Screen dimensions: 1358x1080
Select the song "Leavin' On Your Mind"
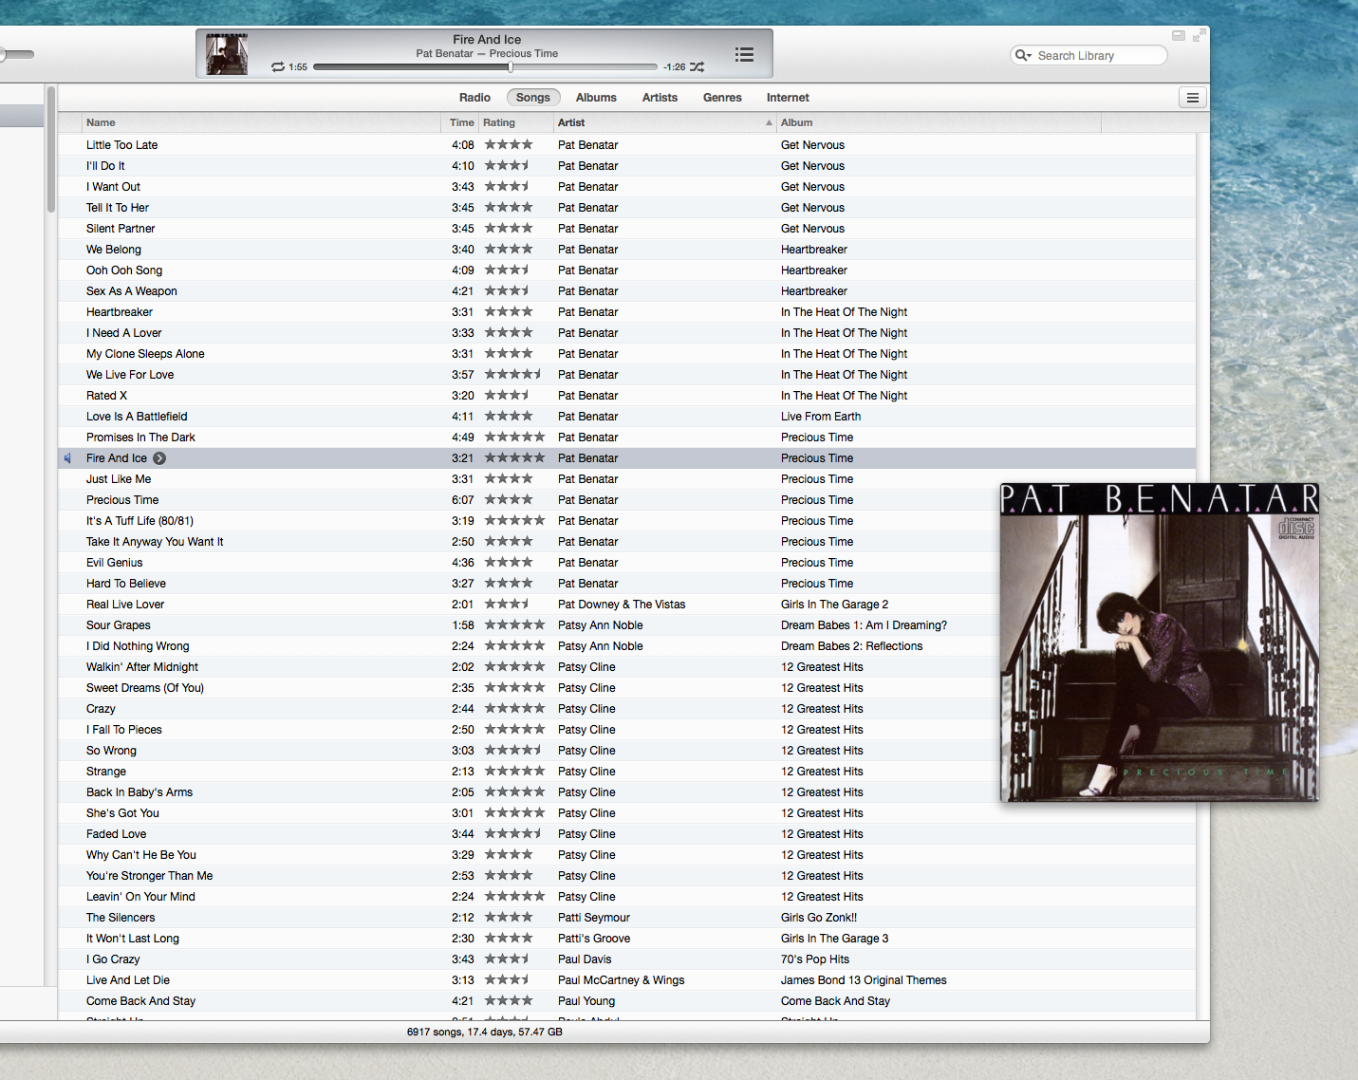click(140, 896)
